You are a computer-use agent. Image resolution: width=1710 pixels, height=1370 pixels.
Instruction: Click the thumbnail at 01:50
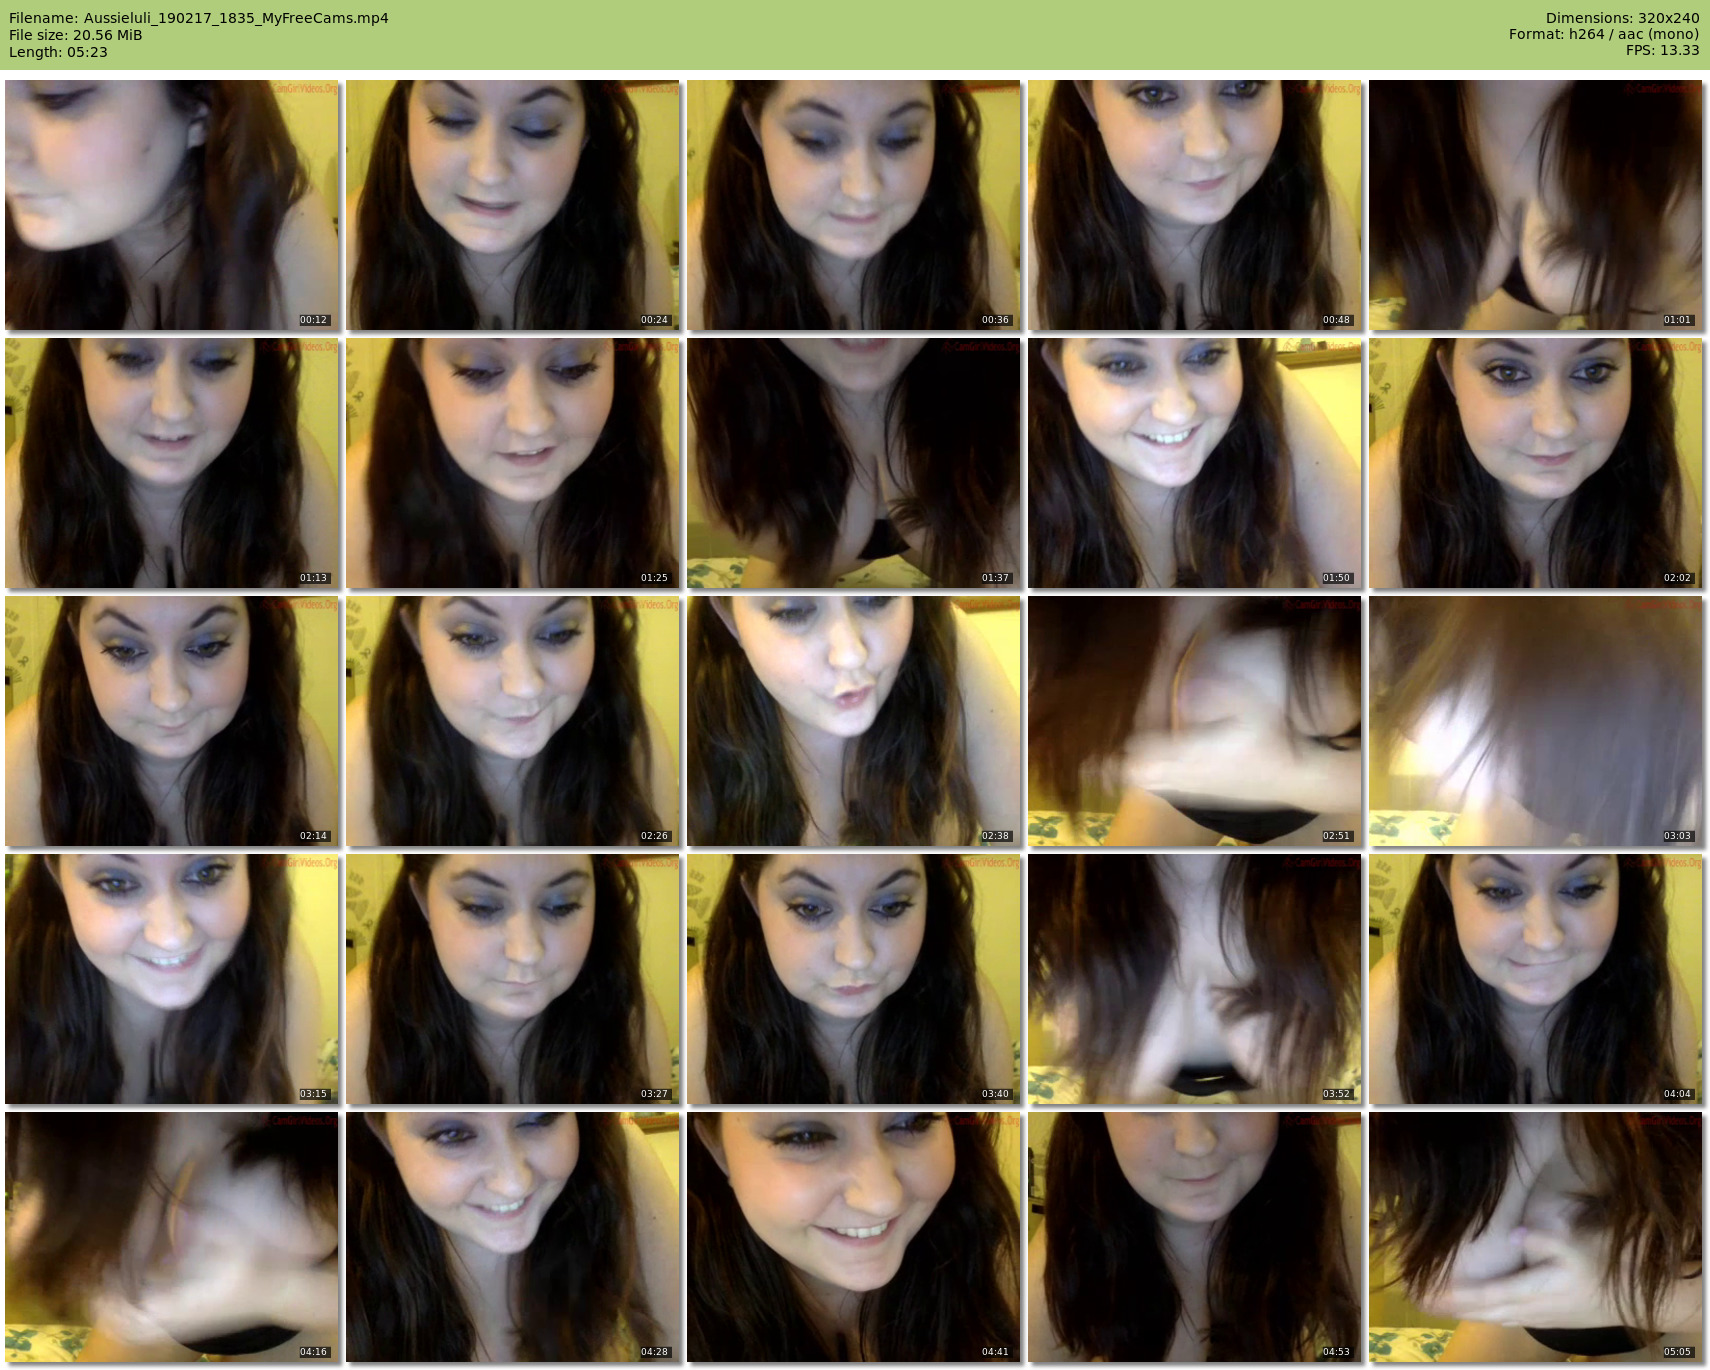(1195, 463)
